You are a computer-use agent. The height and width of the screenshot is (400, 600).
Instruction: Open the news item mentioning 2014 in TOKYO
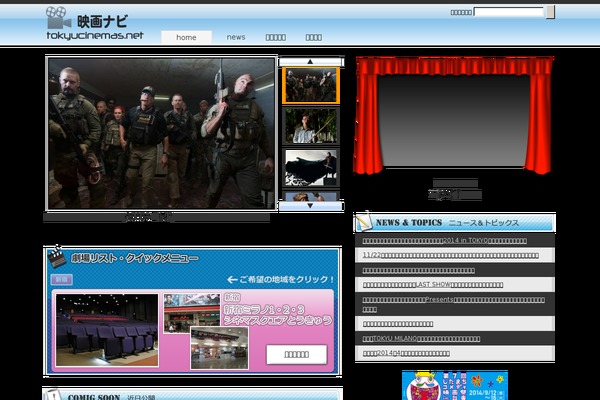pos(445,241)
